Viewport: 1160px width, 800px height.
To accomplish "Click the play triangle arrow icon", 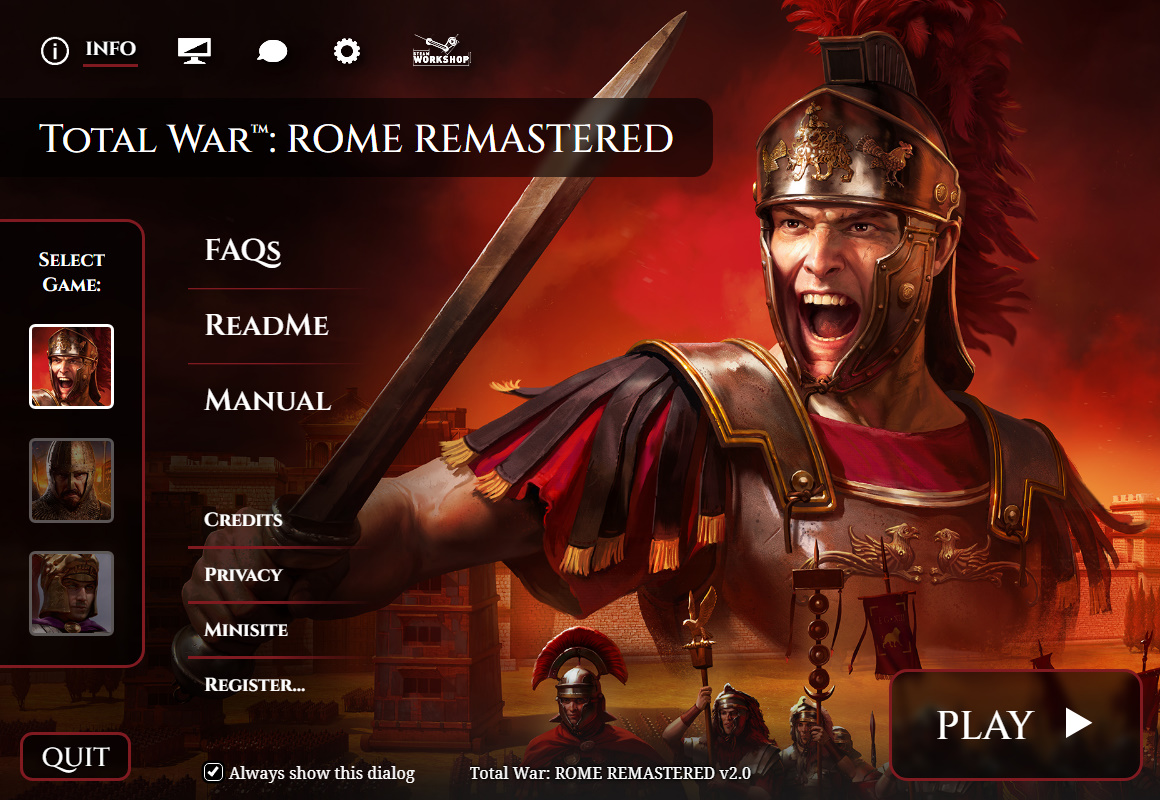I will (x=1078, y=723).
